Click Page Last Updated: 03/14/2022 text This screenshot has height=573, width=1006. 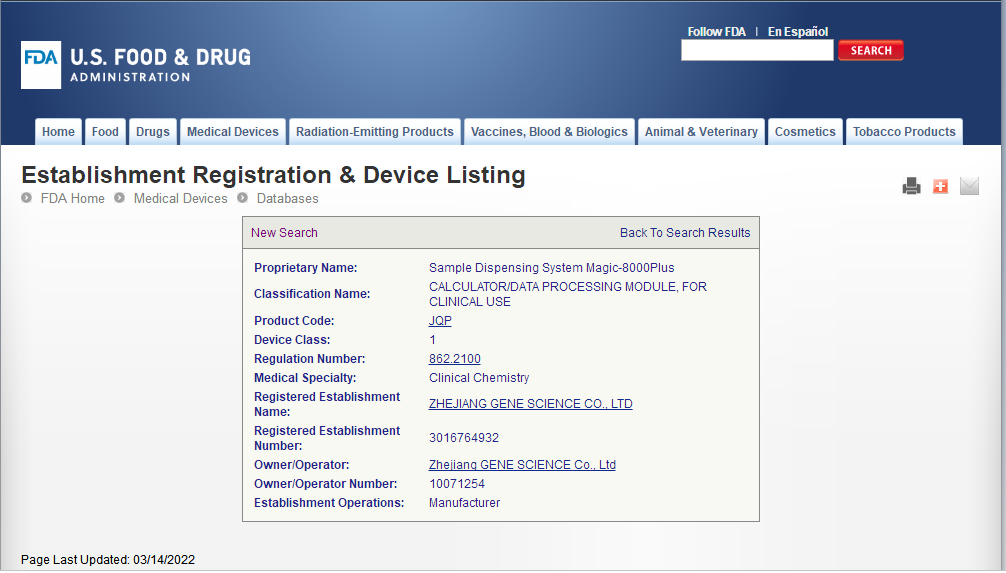[x=108, y=560]
